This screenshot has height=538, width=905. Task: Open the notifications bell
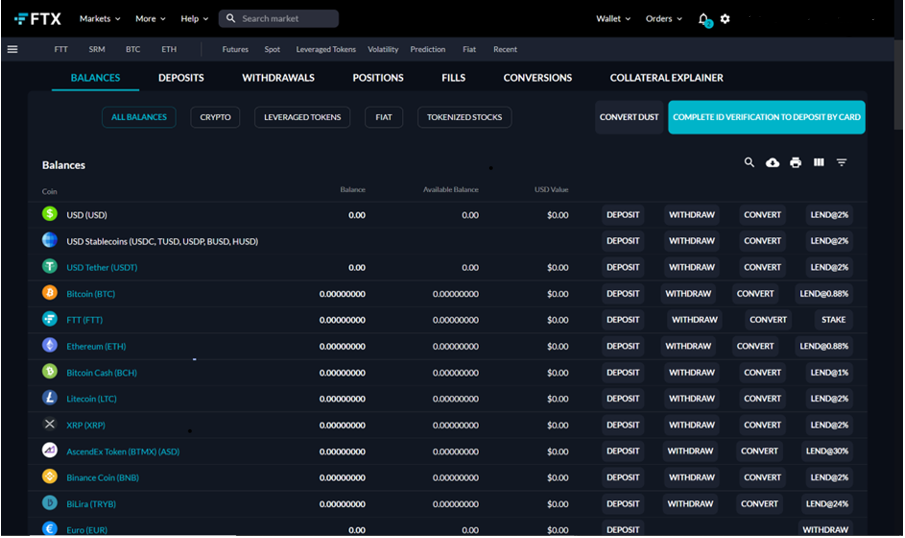(703, 19)
